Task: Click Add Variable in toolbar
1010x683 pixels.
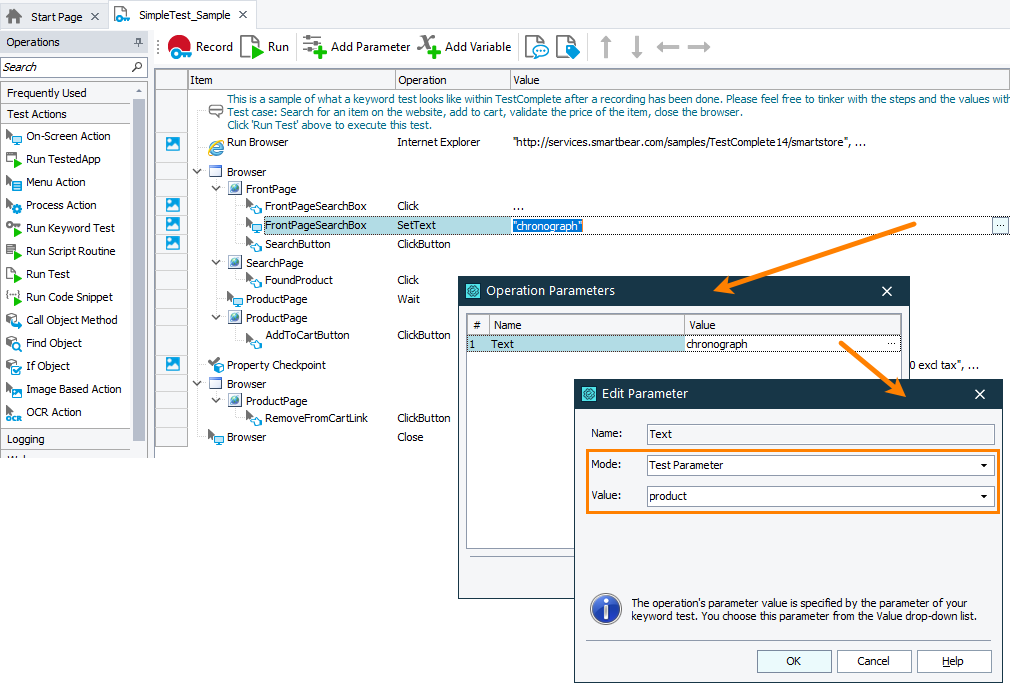Action: (x=465, y=47)
